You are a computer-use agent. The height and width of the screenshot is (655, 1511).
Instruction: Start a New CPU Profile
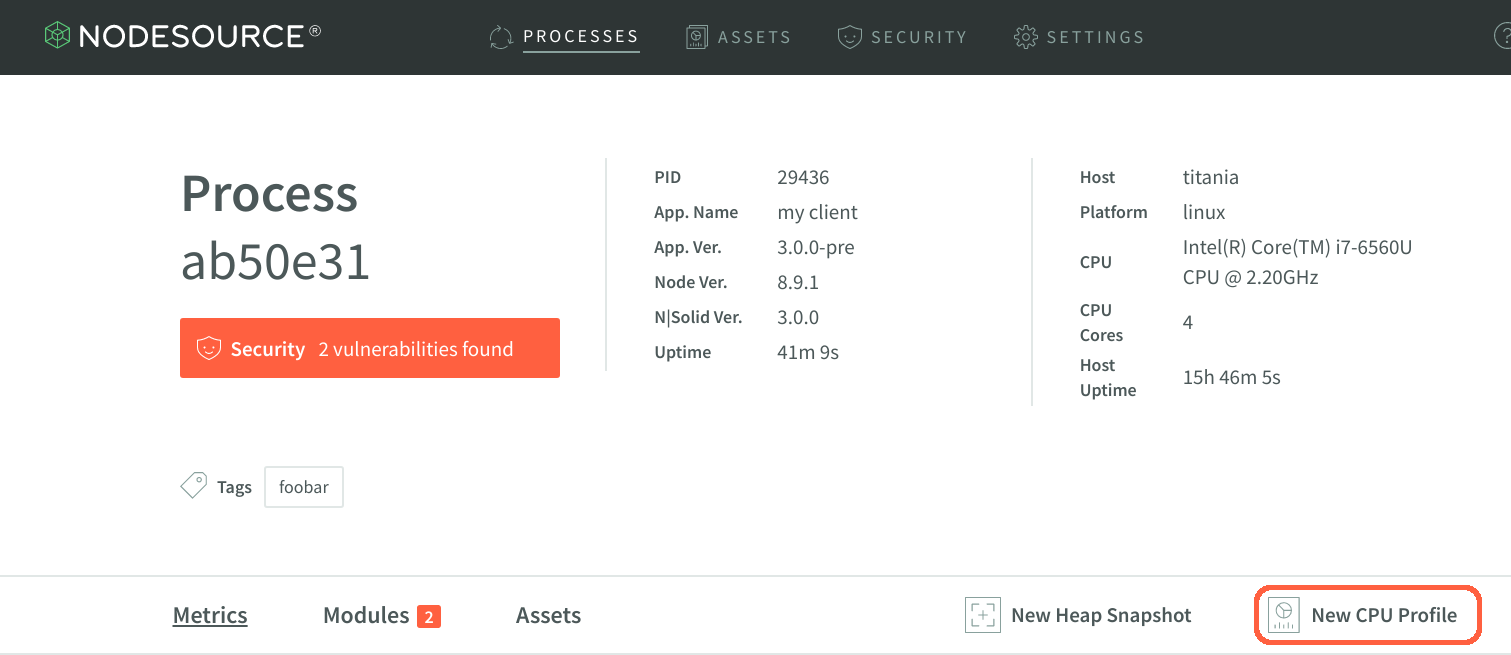[x=1383, y=615]
